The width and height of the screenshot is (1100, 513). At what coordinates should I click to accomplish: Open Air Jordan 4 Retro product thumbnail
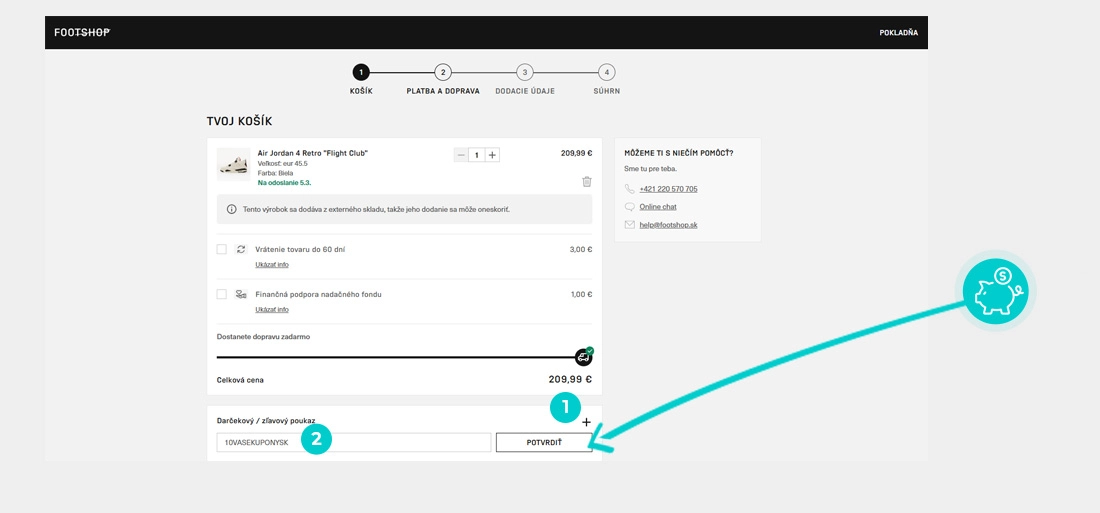[x=234, y=165]
